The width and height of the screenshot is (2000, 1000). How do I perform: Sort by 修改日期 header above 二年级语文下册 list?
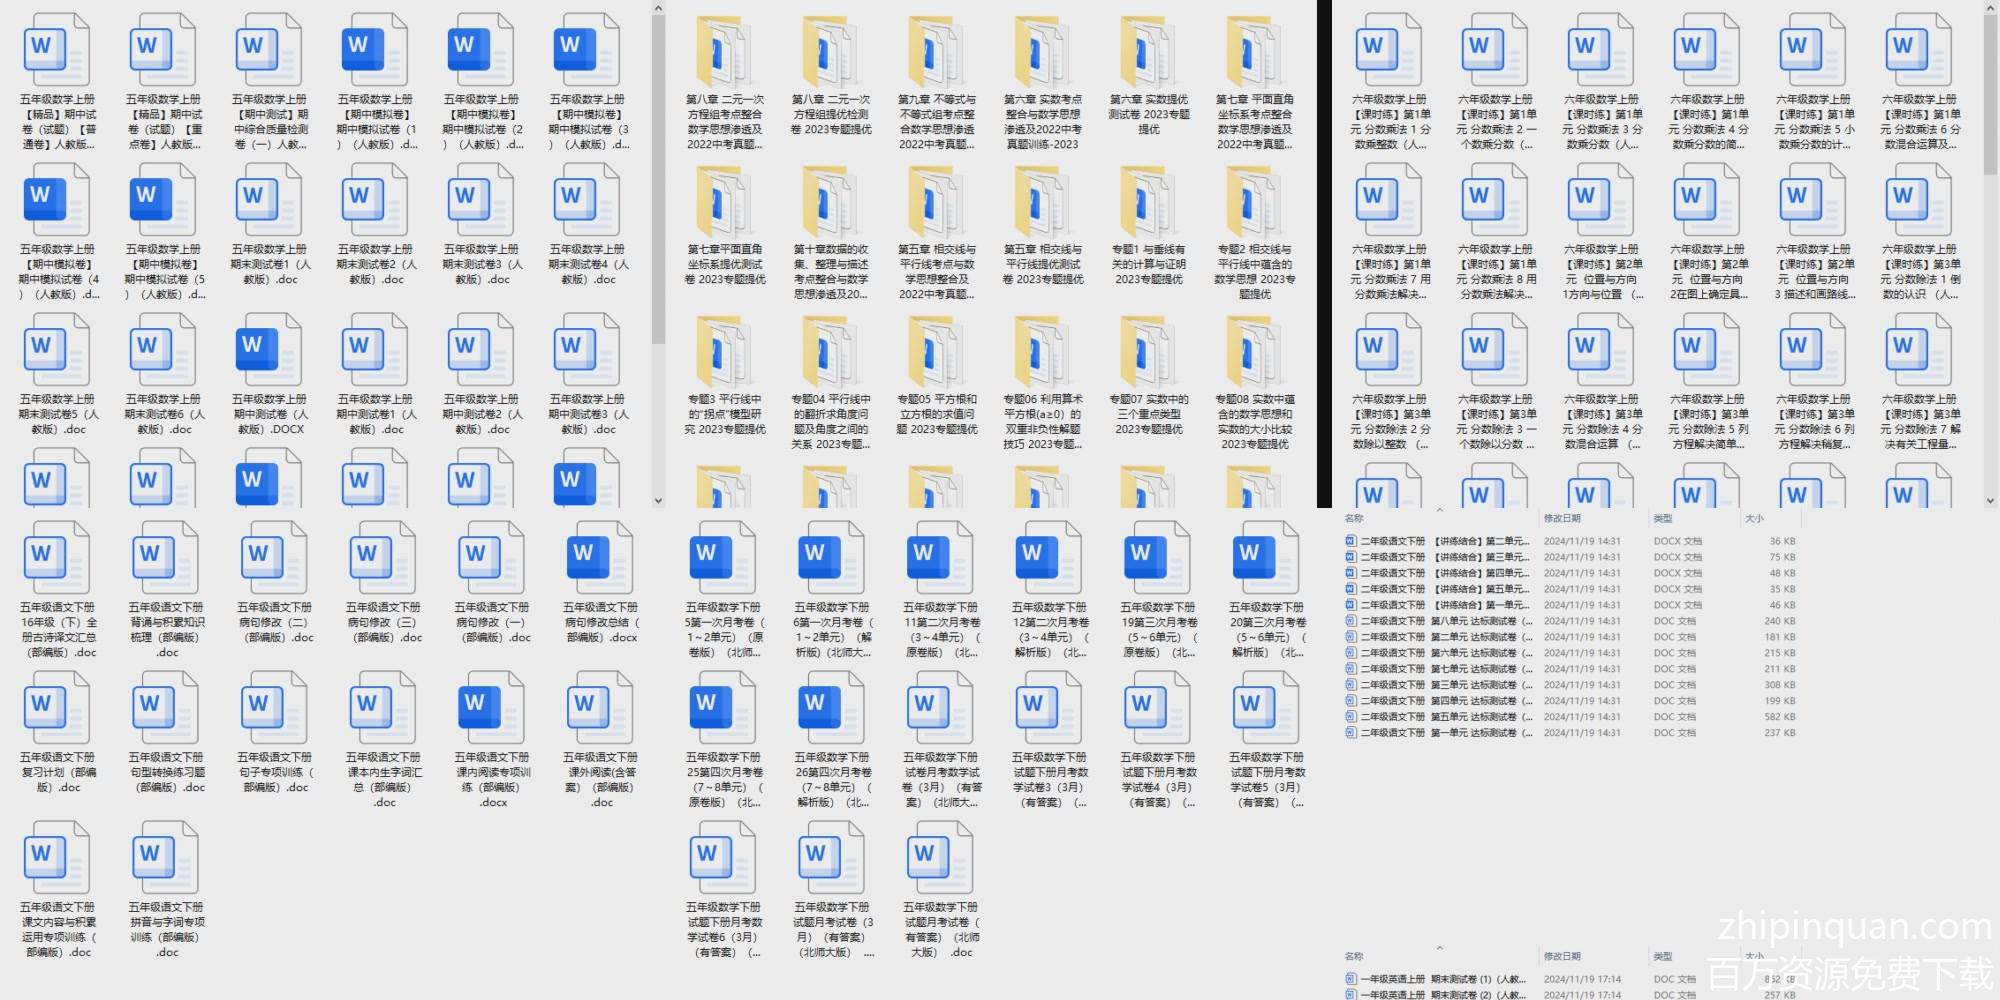(1562, 518)
